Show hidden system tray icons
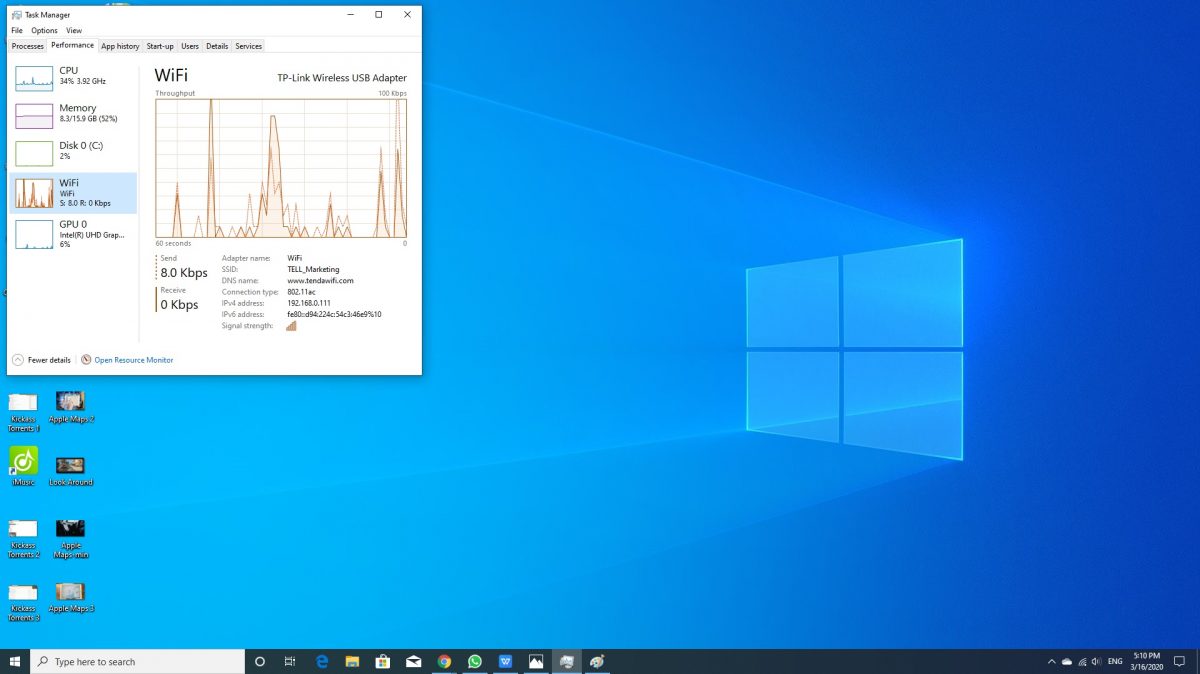Viewport: 1200px width, 674px height. click(x=1051, y=661)
